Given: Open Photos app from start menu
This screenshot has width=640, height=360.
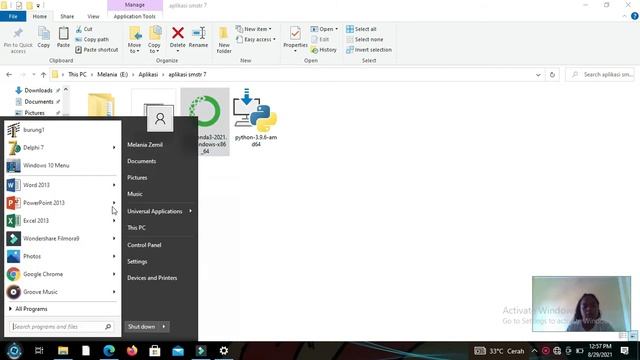Looking at the screenshot, I should click(62, 256).
